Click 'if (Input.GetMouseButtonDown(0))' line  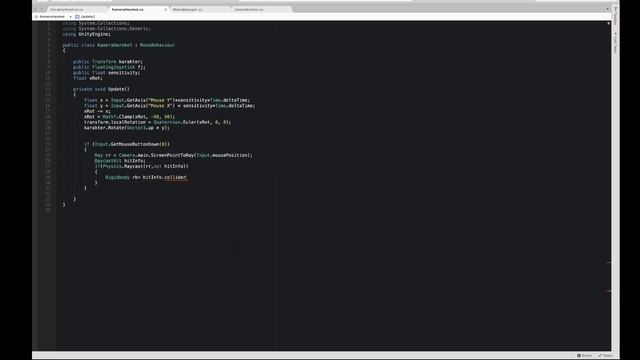click(127, 144)
